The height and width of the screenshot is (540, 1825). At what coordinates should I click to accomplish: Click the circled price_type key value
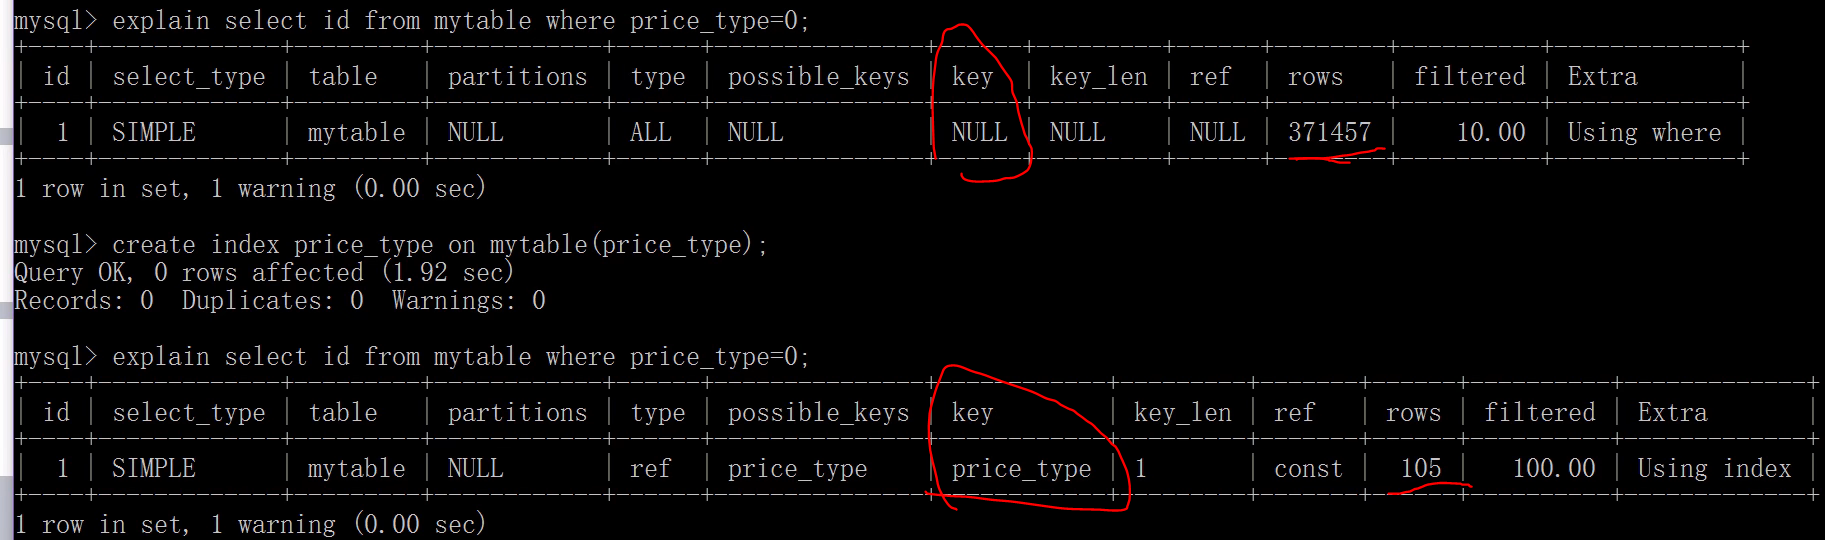pyautogui.click(x=1021, y=468)
